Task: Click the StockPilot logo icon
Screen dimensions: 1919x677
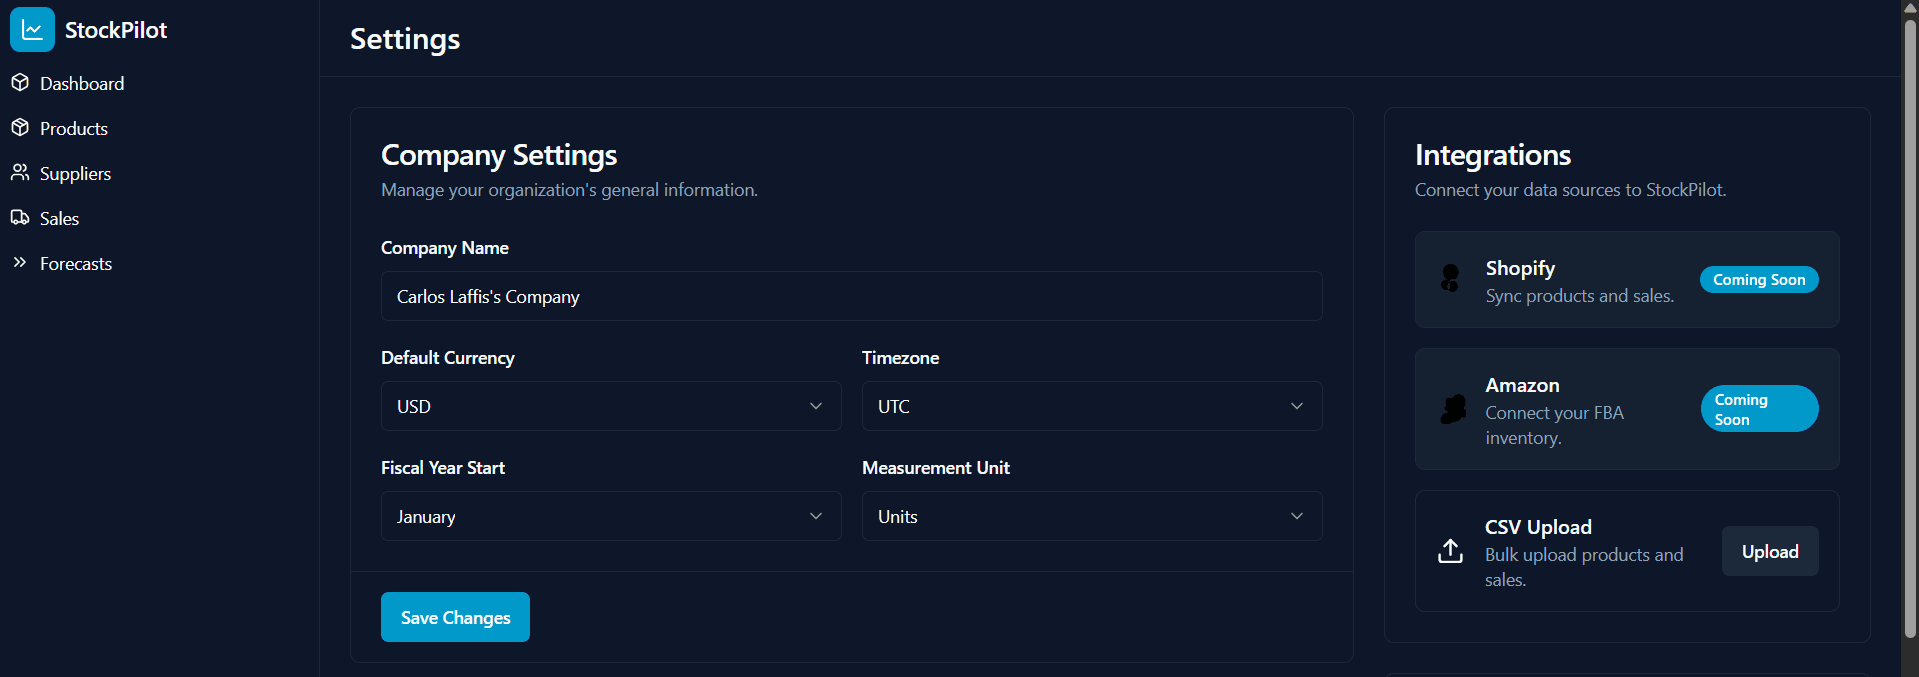Action: [x=31, y=29]
